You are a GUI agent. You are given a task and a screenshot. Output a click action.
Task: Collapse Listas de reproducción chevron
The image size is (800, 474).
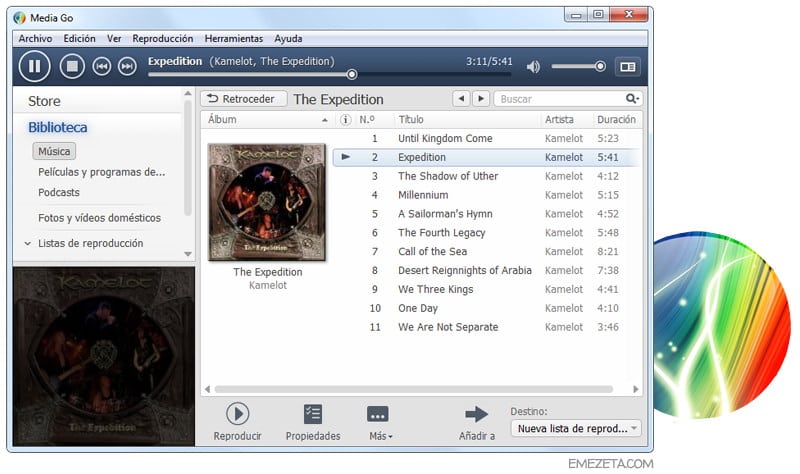[x=28, y=243]
